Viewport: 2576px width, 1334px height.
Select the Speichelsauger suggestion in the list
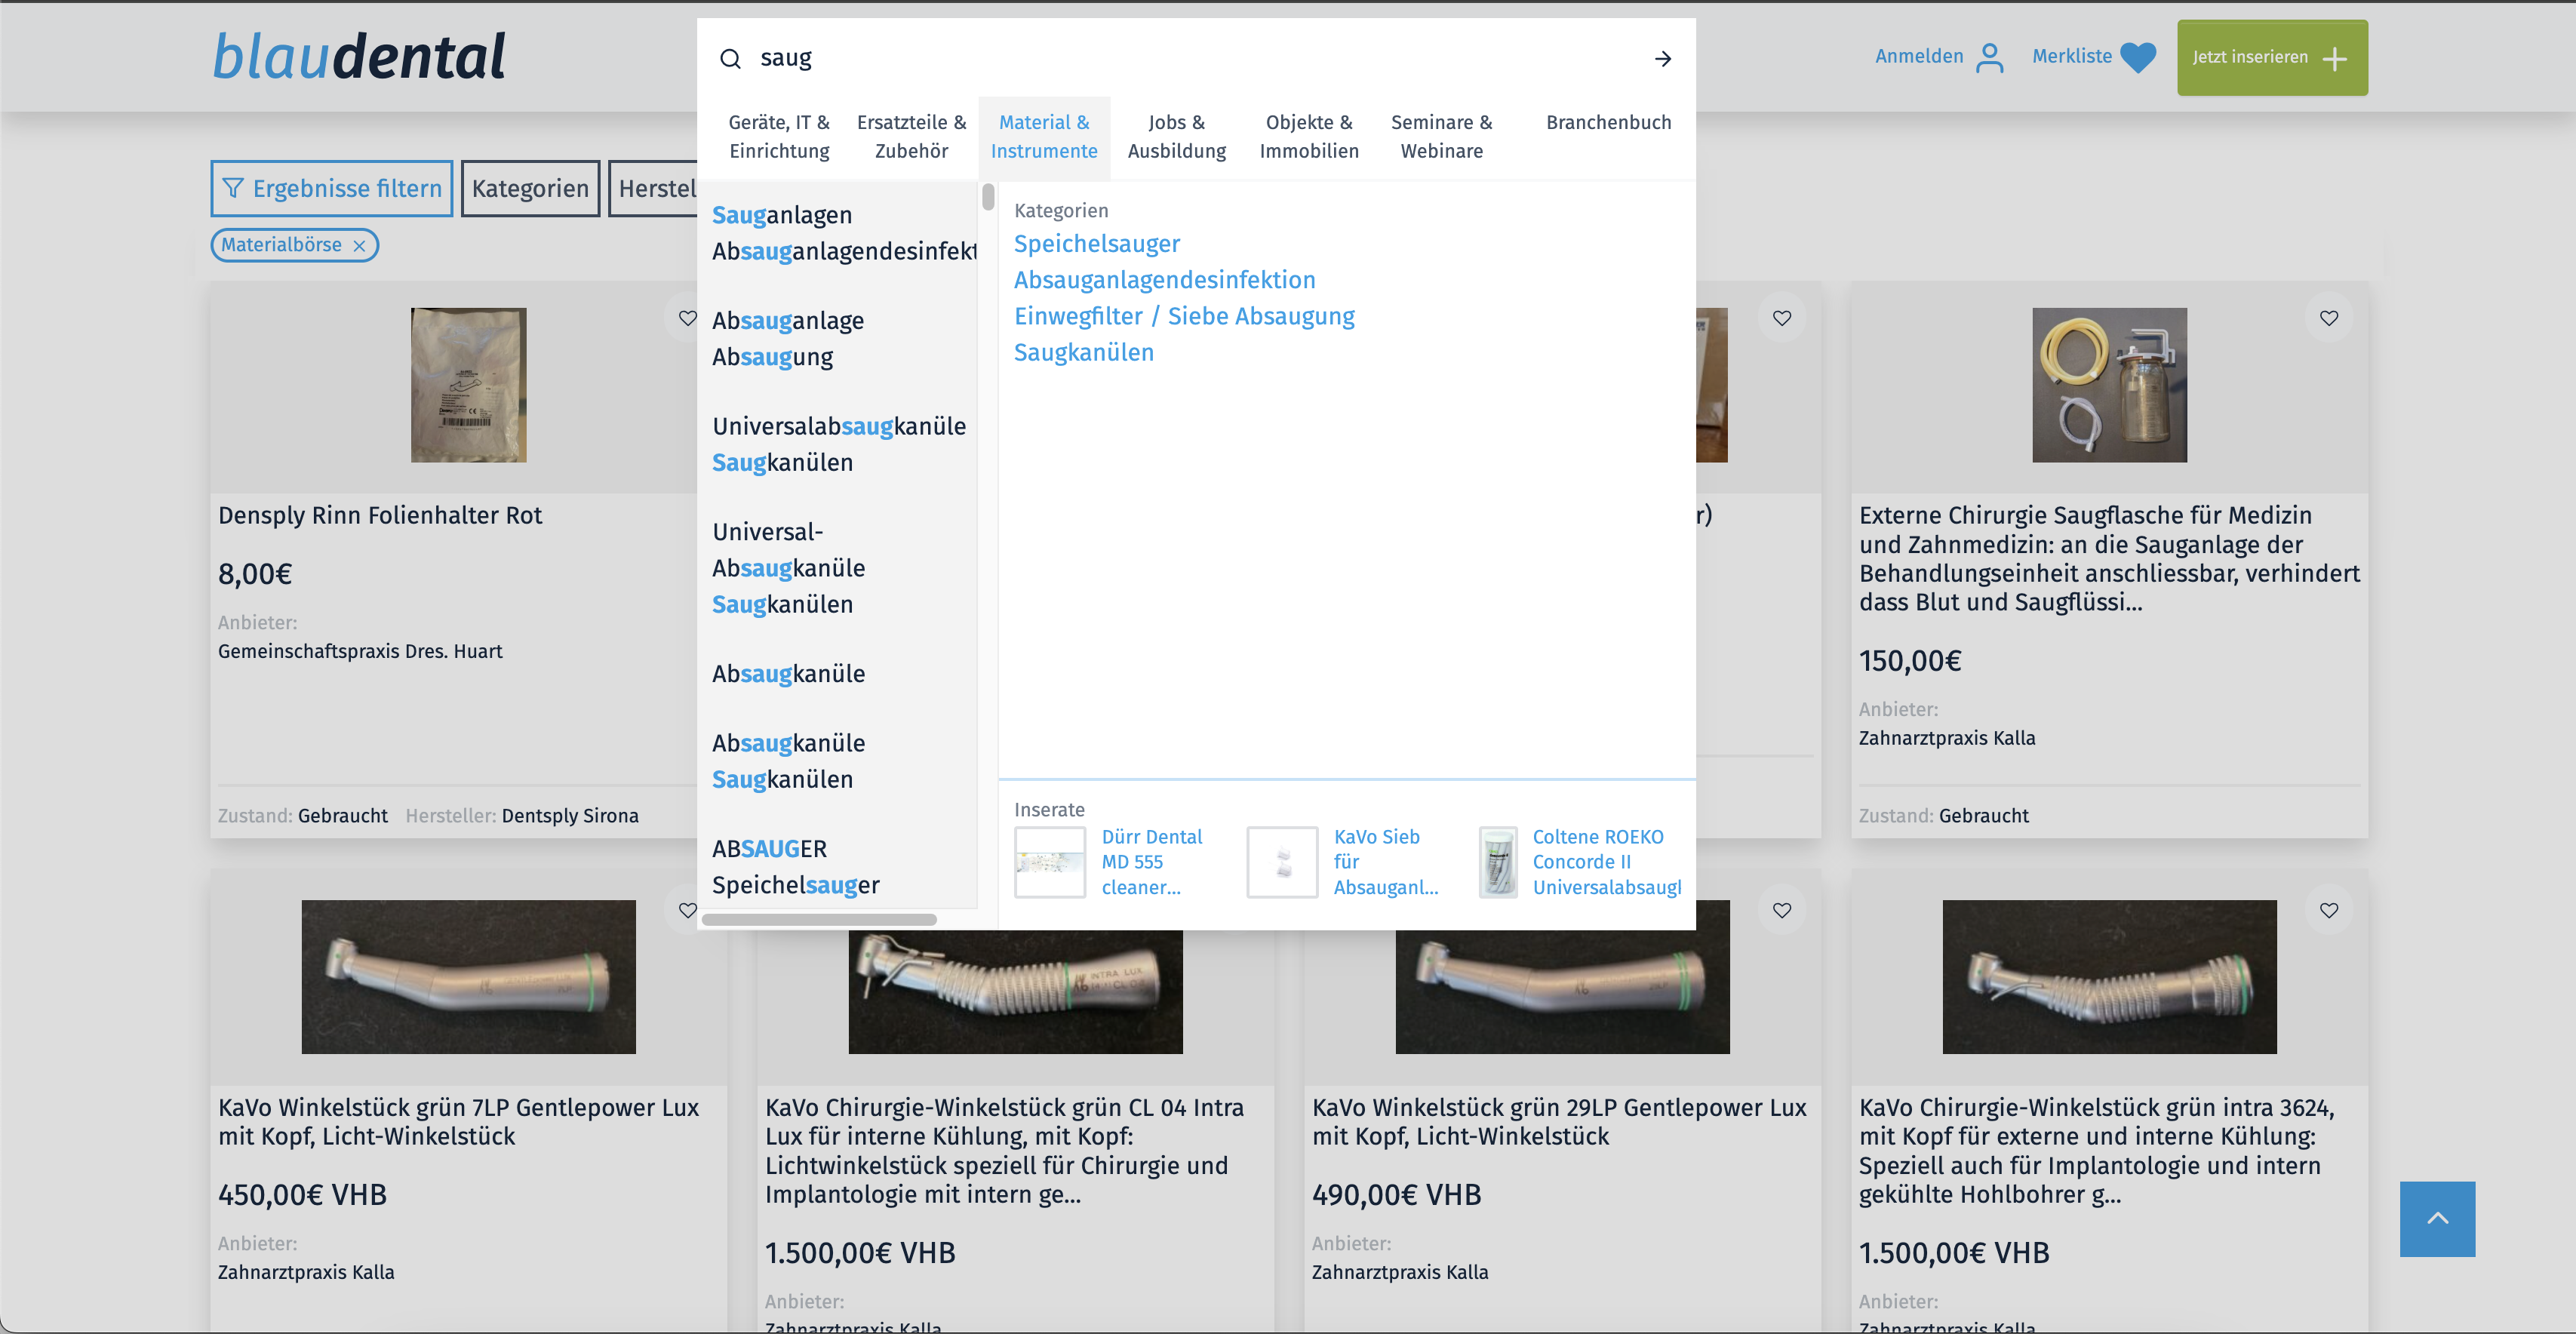(796, 885)
